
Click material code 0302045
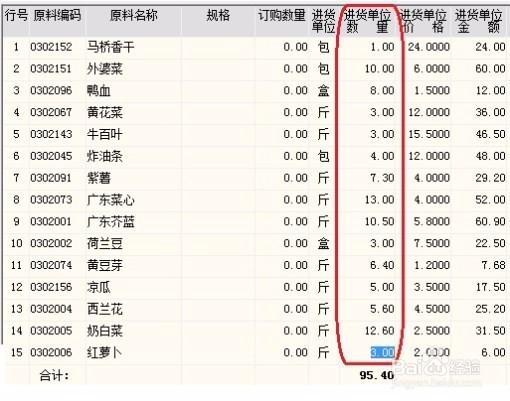click(x=51, y=156)
